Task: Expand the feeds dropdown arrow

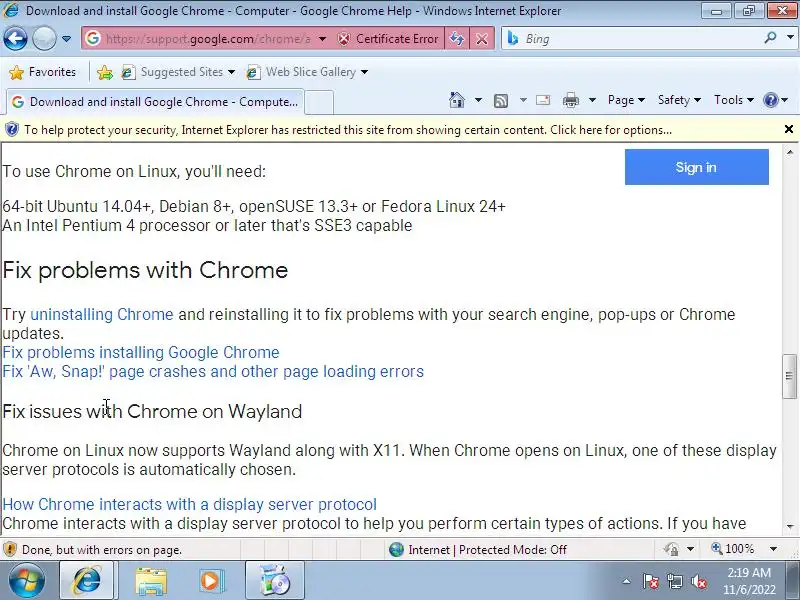Action: (523, 100)
